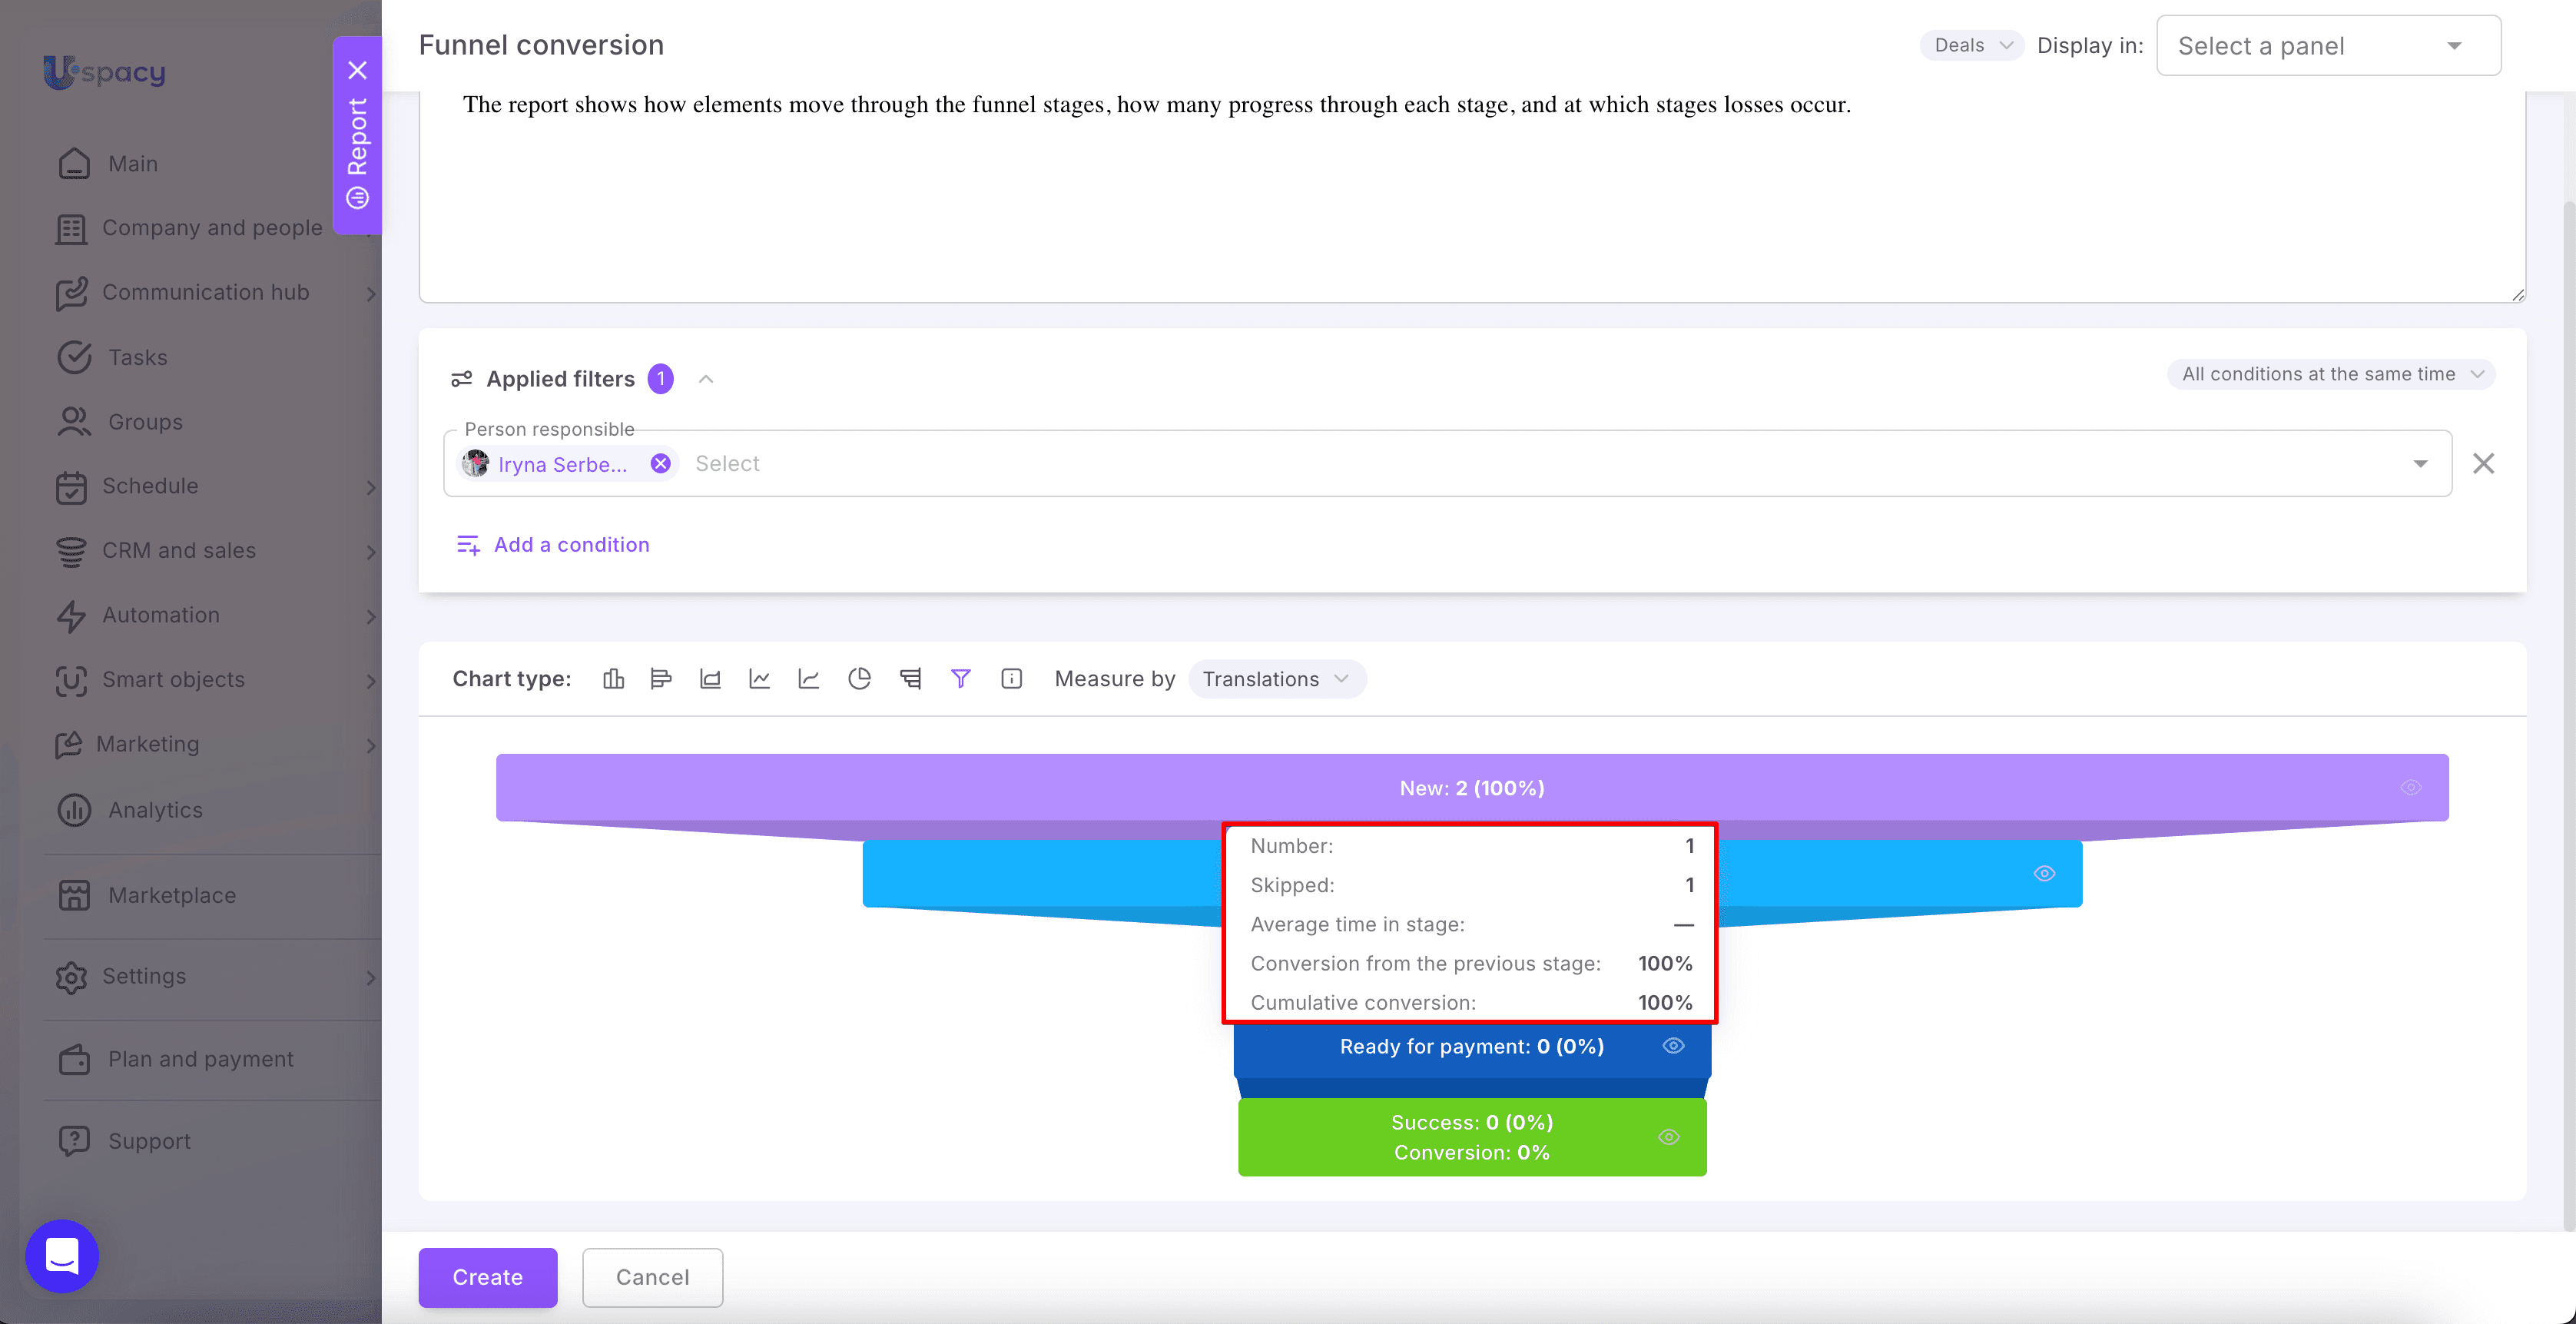Screen dimensions: 2576x1324
Task: Click the Cancel button
Action: coord(652,1277)
